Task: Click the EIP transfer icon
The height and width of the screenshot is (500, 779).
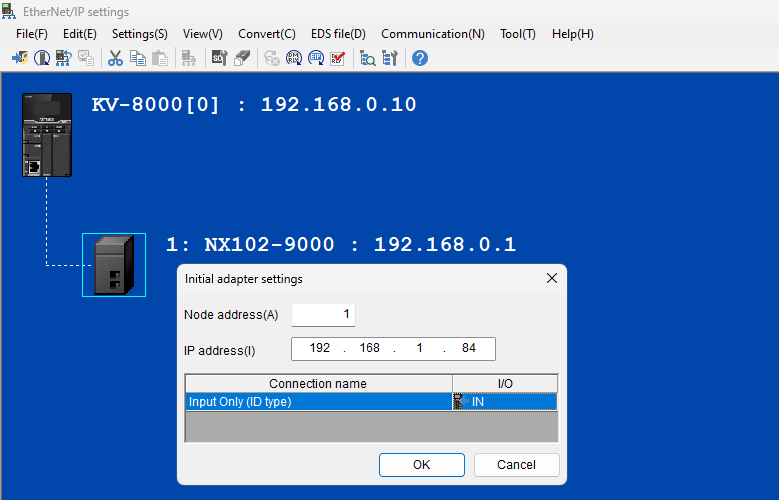Action: (x=315, y=58)
